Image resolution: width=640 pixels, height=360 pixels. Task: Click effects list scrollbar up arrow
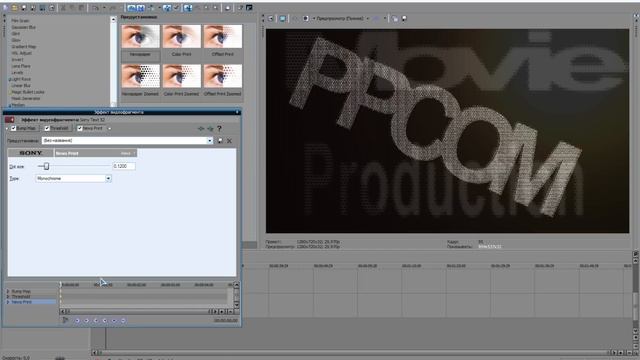tap(113, 19)
